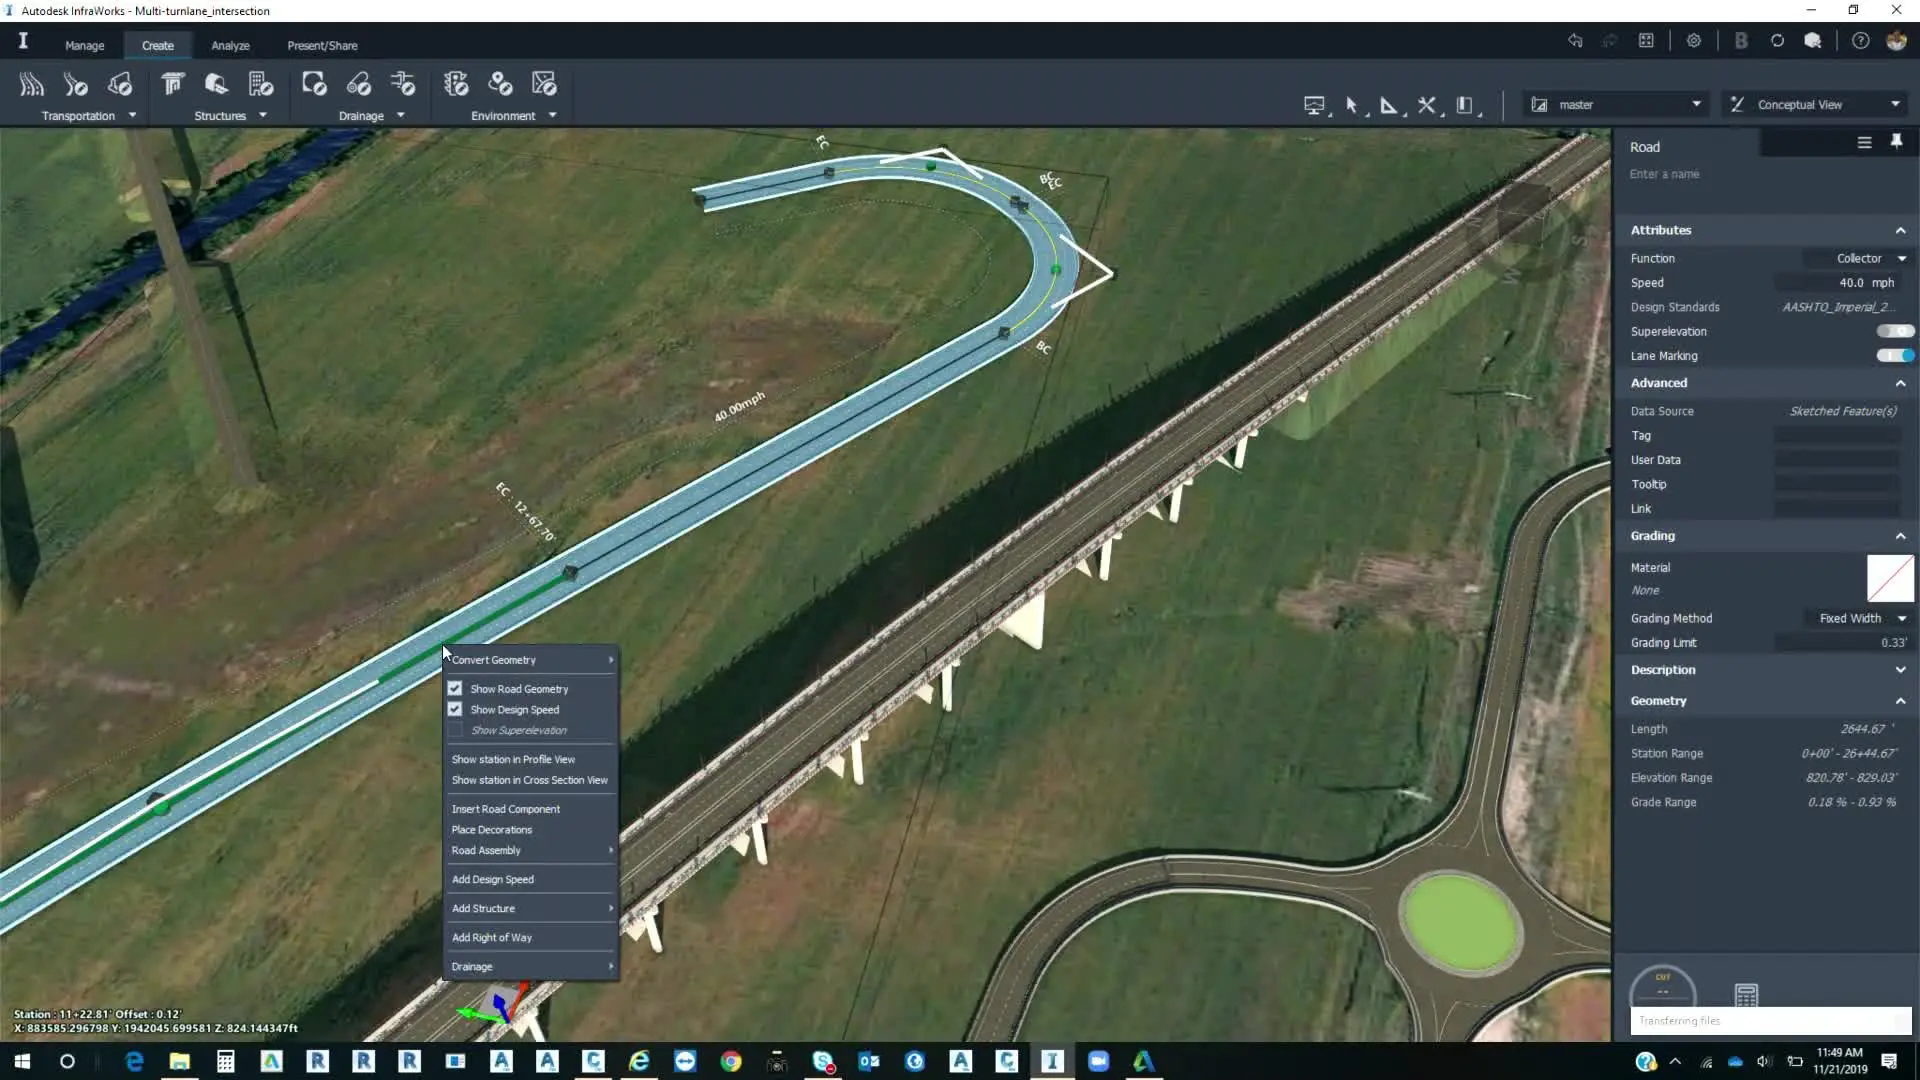Open the settings gear icon
The image size is (1920, 1080).
(x=1693, y=41)
